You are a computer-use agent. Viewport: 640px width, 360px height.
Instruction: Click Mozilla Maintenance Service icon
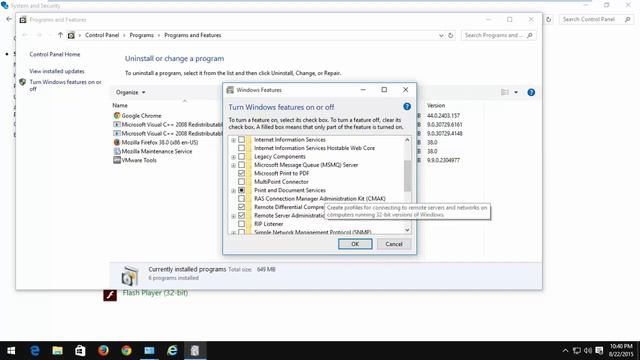point(117,151)
